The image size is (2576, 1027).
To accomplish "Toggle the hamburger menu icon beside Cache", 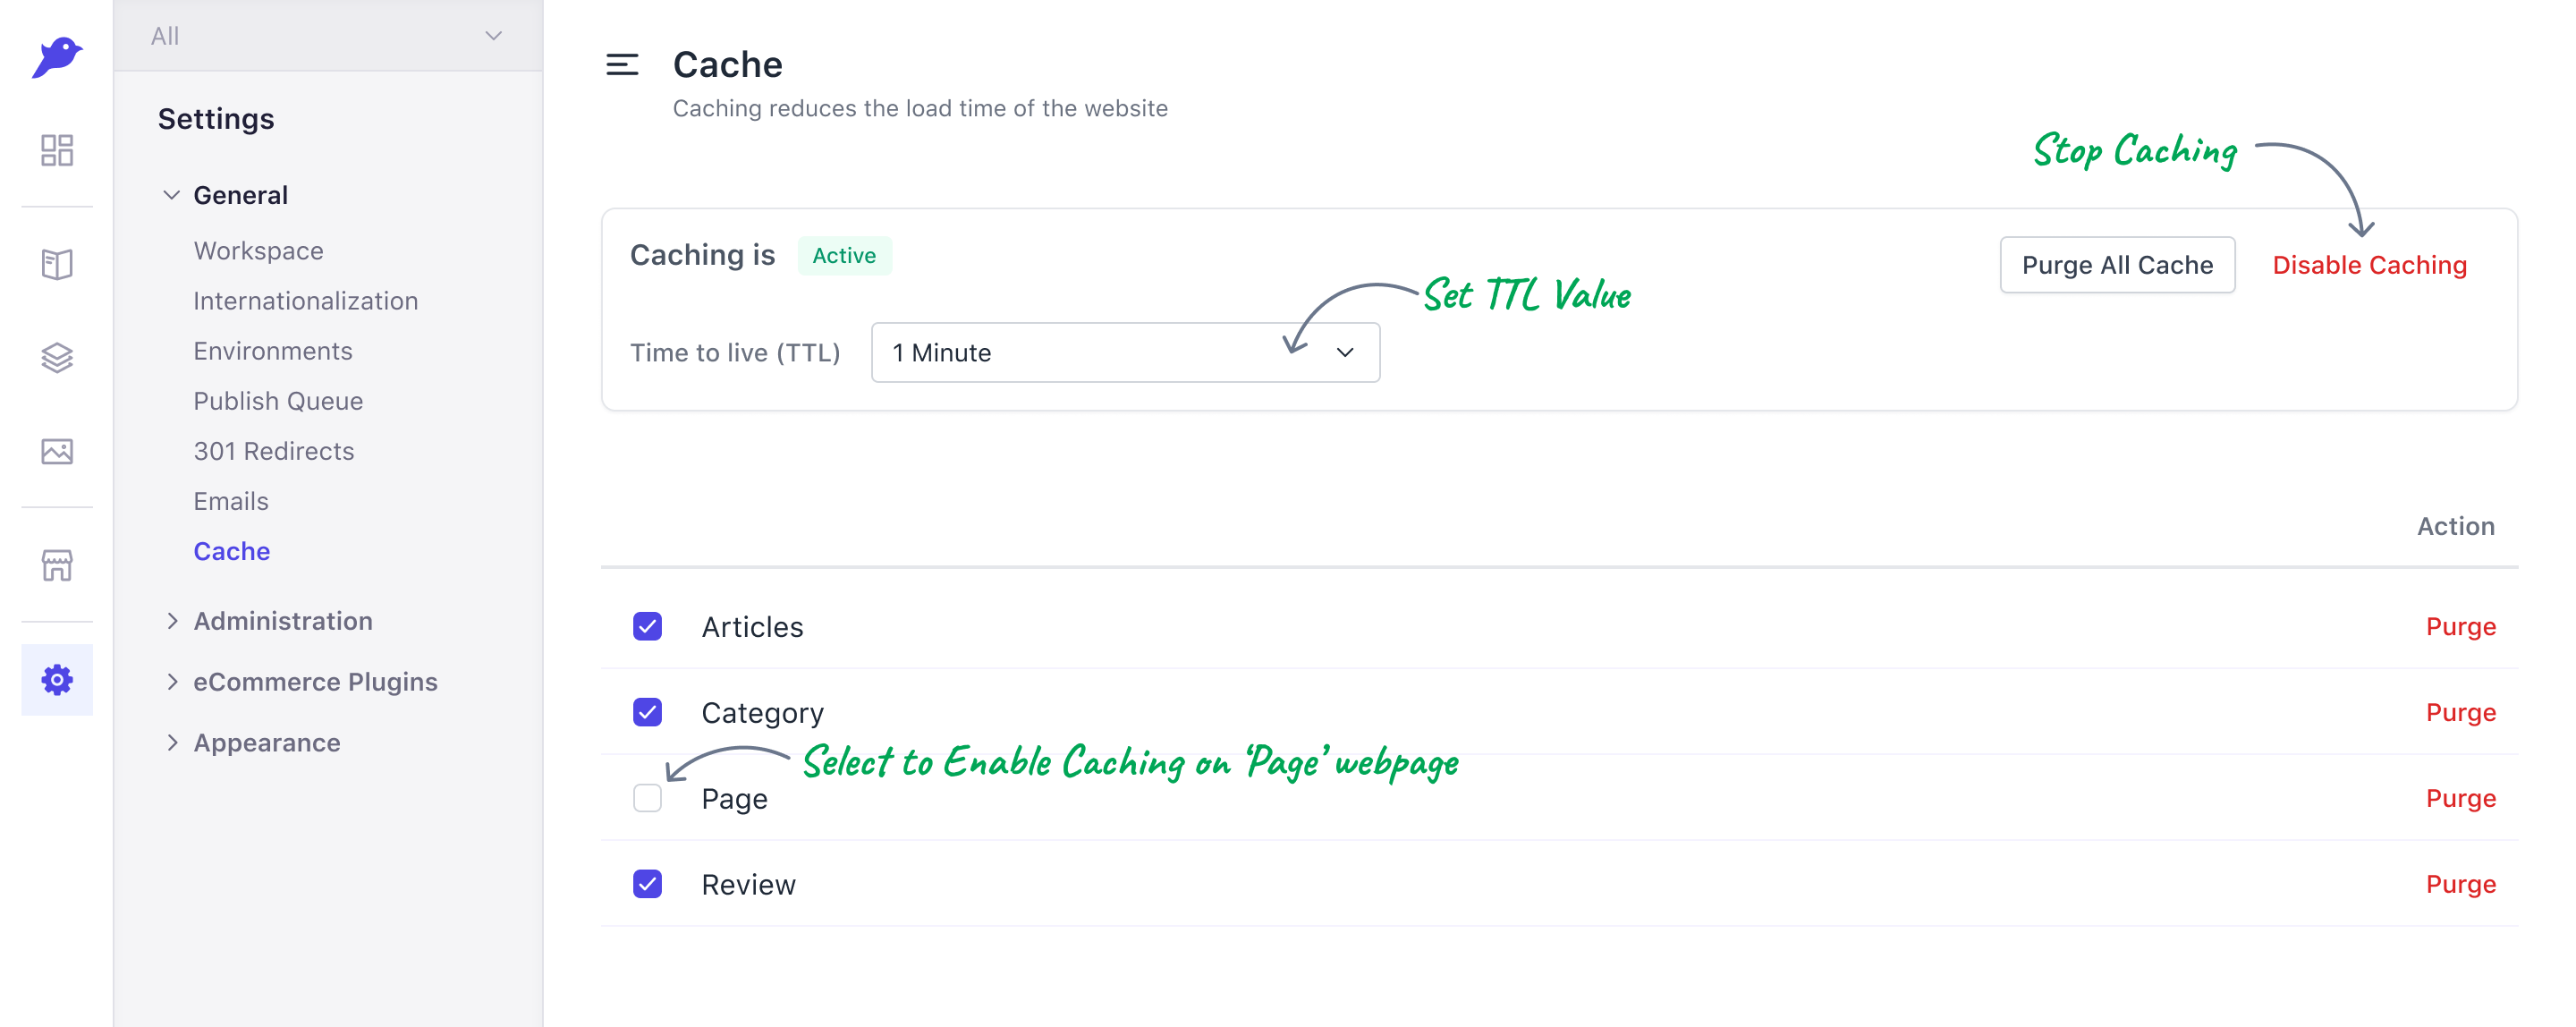I will click(x=622, y=65).
